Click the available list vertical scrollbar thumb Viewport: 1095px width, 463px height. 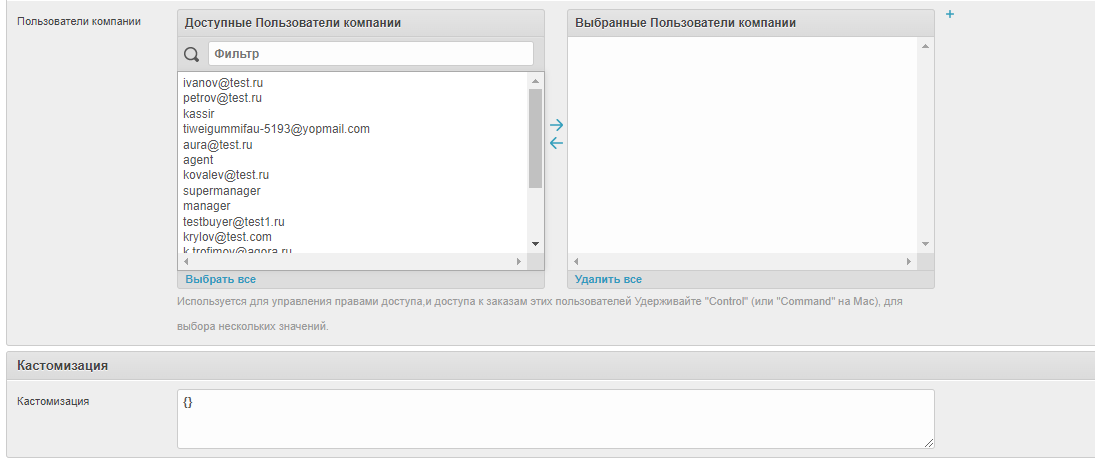pos(535,138)
